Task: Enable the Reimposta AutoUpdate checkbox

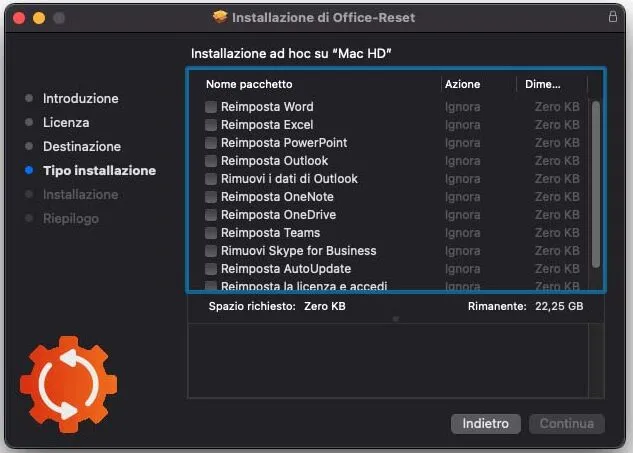Action: click(x=211, y=269)
